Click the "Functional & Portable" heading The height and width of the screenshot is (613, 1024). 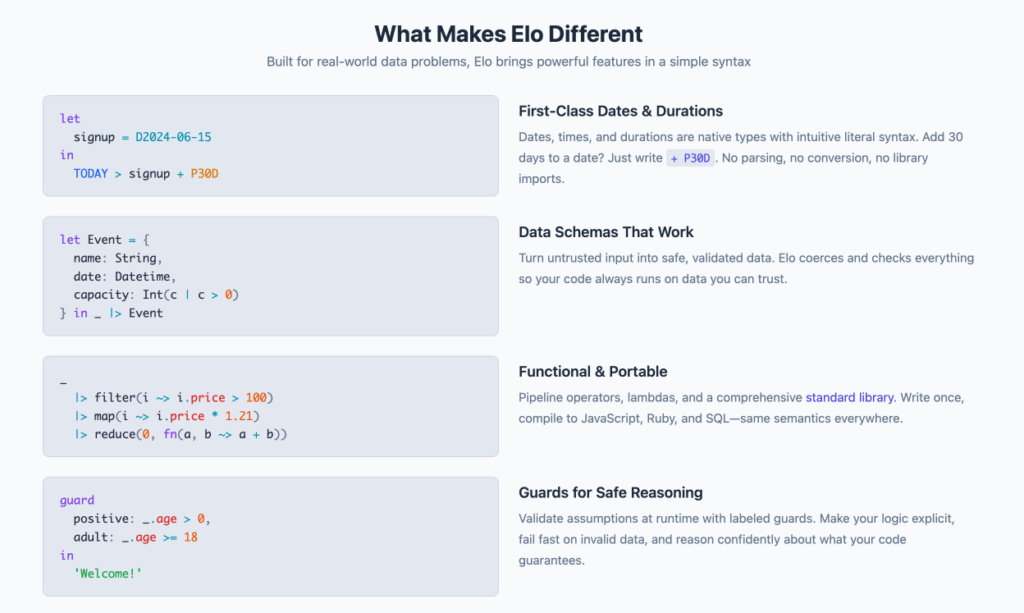pos(593,371)
